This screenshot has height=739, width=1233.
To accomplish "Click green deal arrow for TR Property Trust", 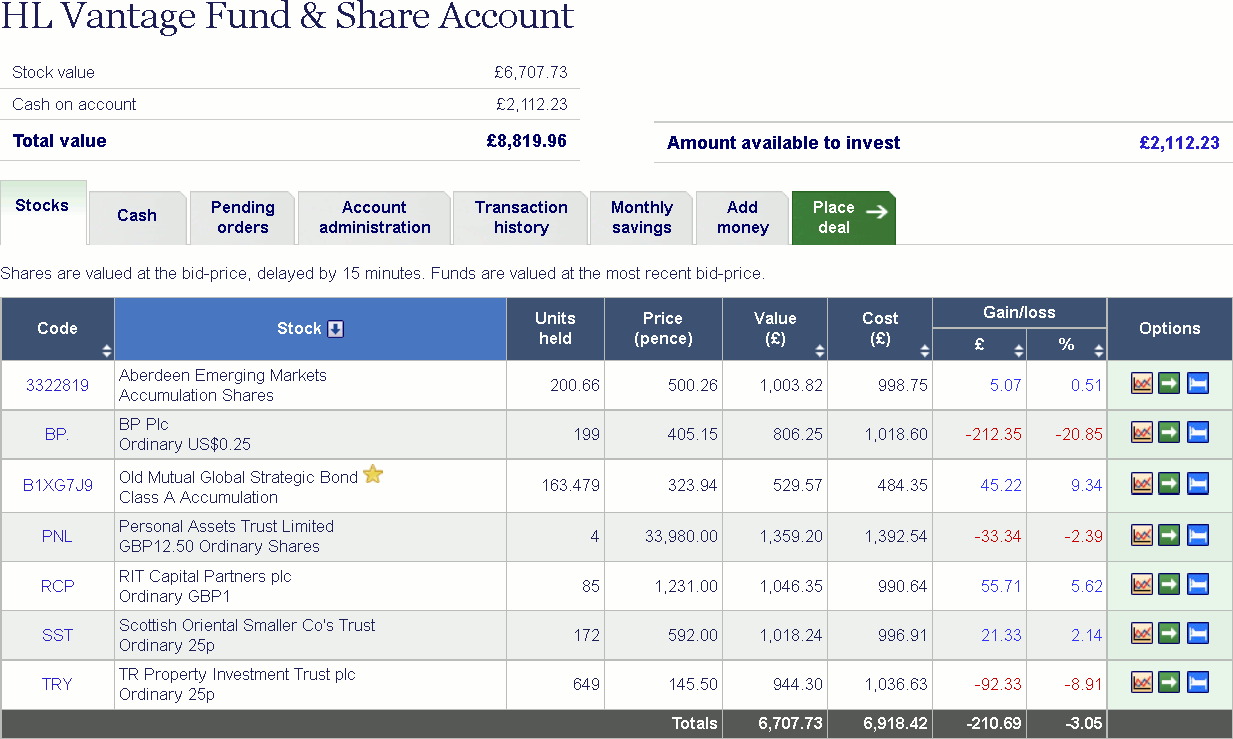I will tap(1169, 683).
